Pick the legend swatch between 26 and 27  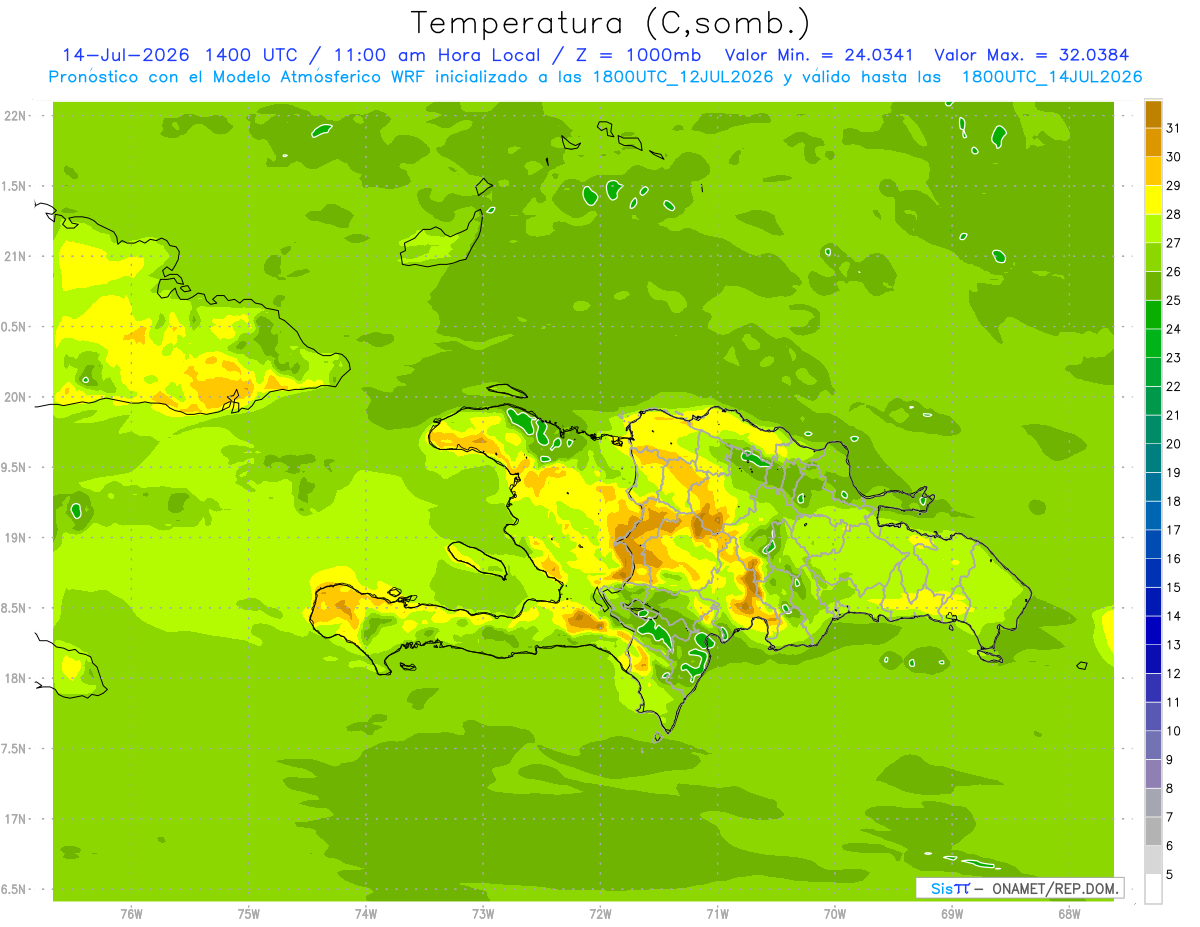(1153, 258)
